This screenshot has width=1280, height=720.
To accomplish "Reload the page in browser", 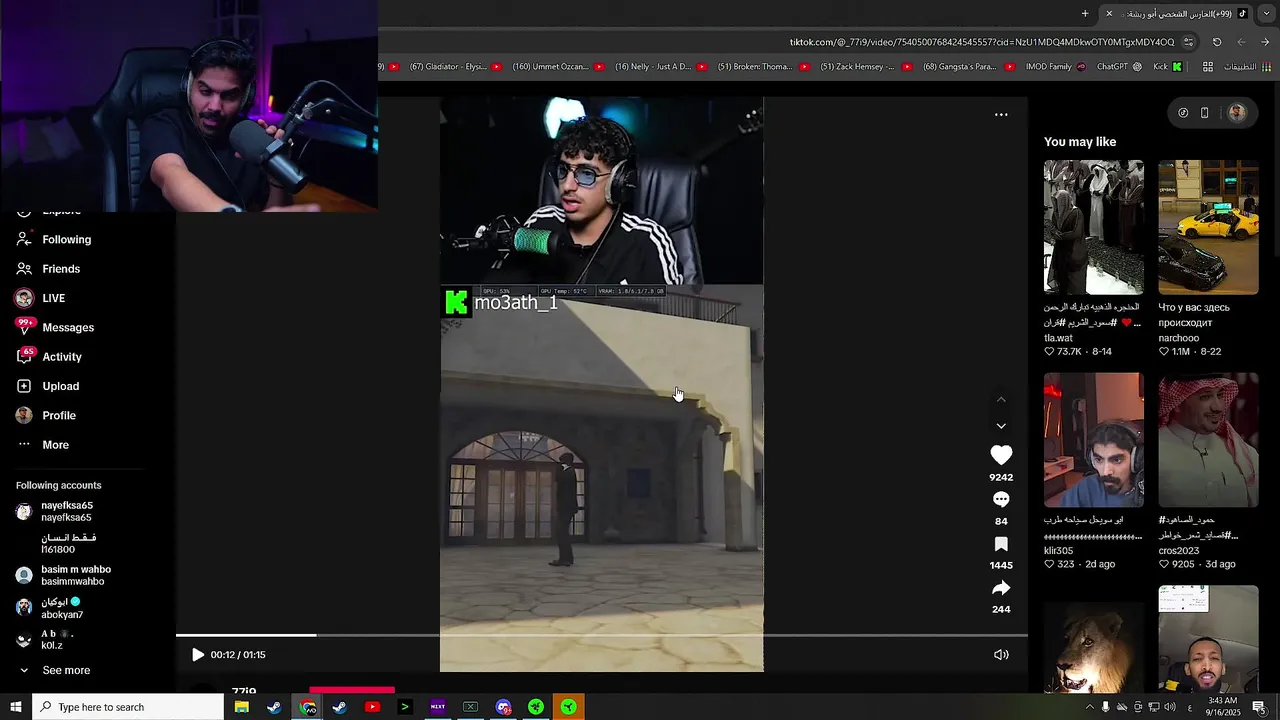I will (1217, 42).
